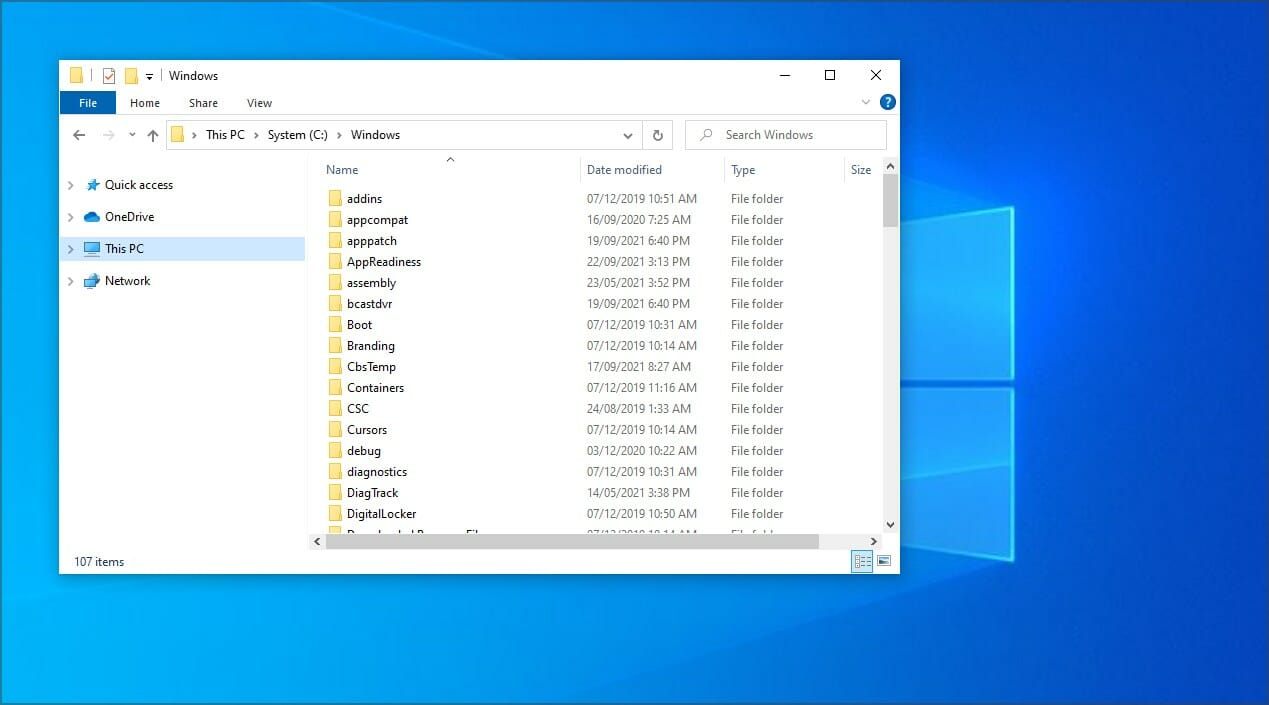The image size is (1269, 705).
Task: Expand the Quick access tree node
Action: pyautogui.click(x=70, y=185)
